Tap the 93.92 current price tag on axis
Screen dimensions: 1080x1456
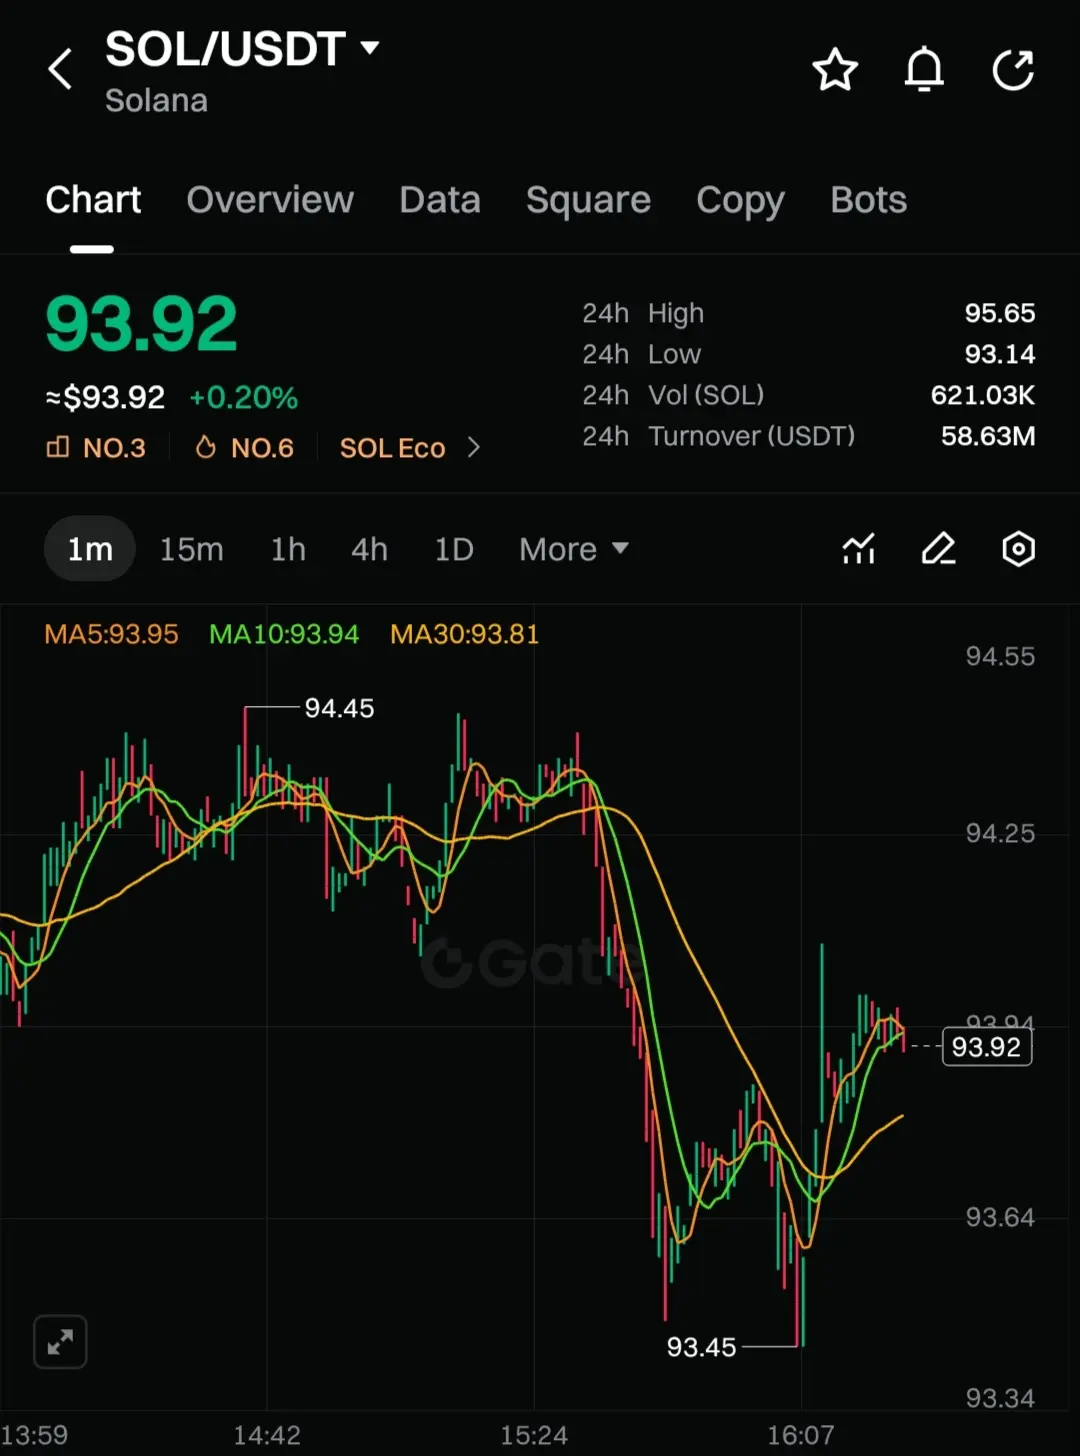tap(986, 1046)
